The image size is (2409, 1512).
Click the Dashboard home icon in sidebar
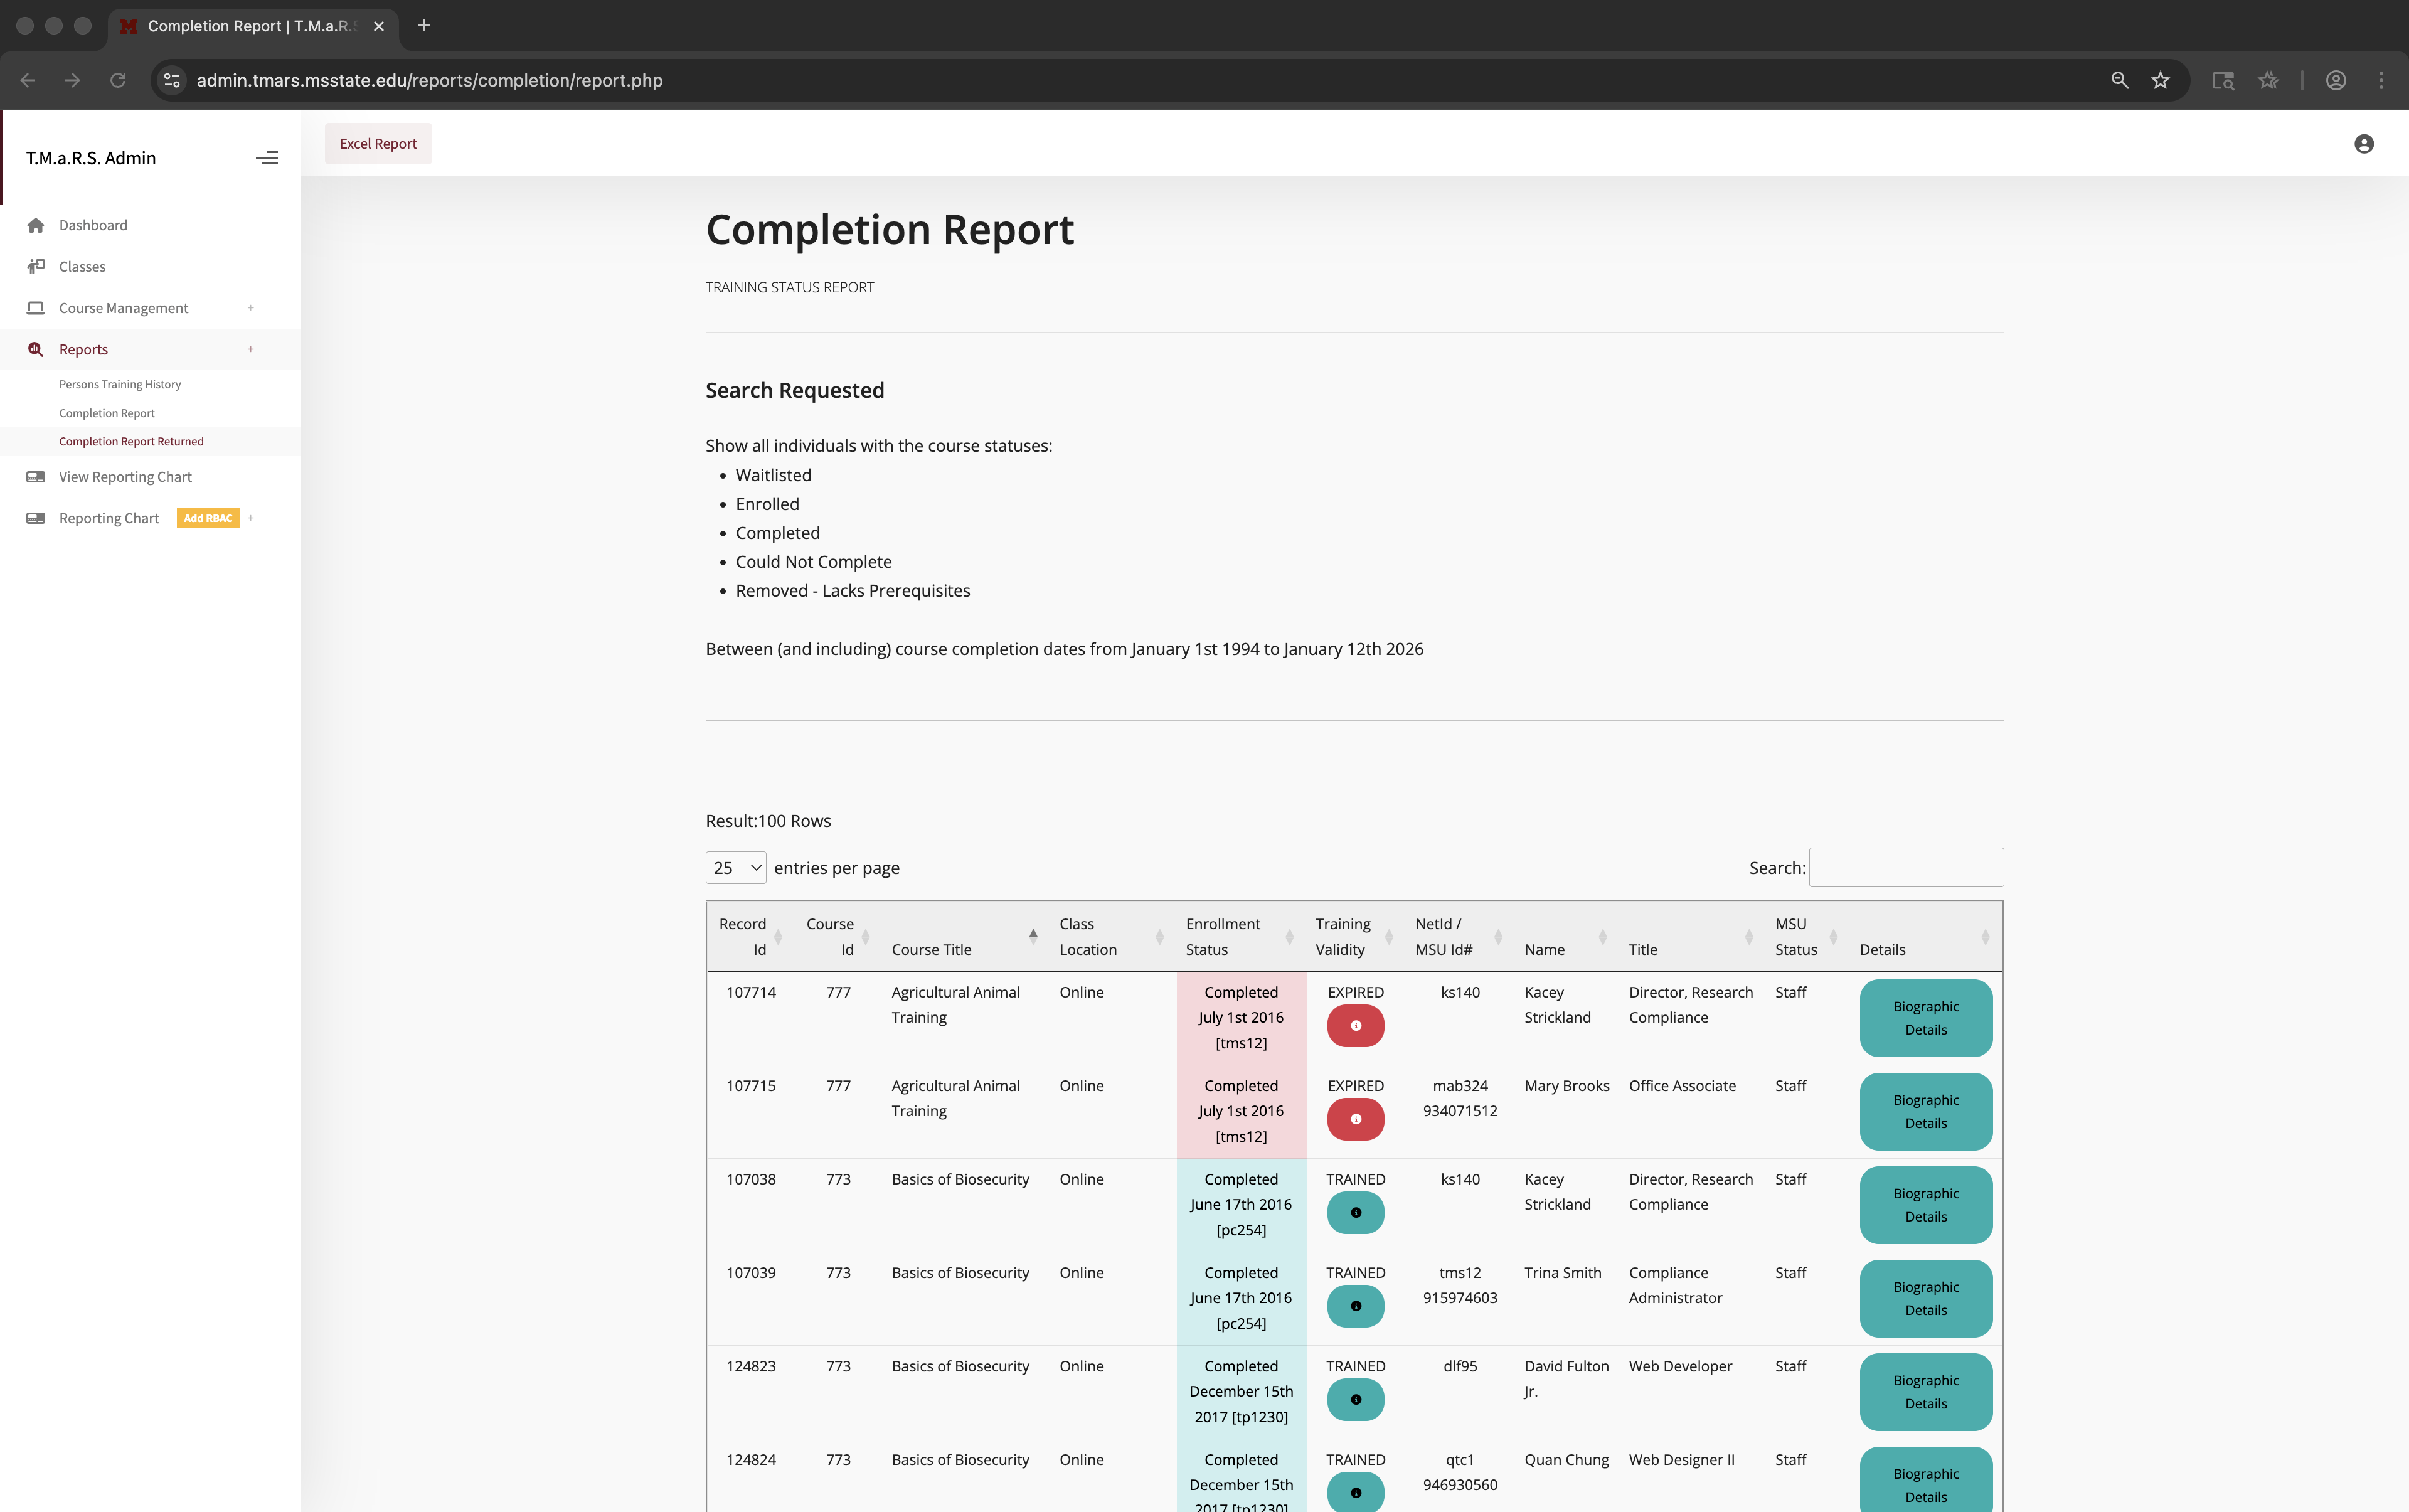(x=37, y=225)
